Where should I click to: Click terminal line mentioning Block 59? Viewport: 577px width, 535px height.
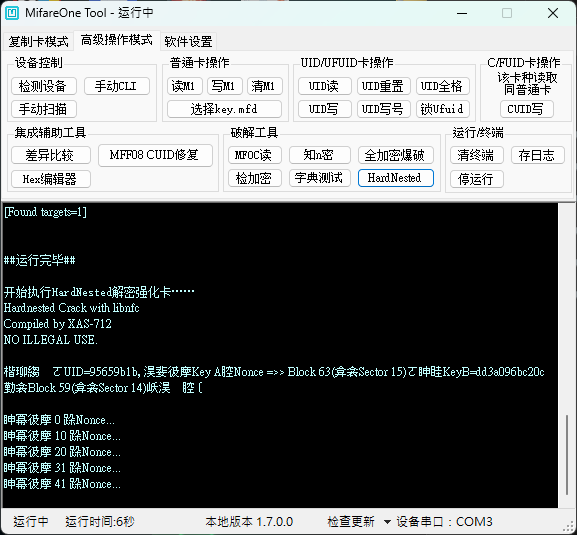click(103, 388)
